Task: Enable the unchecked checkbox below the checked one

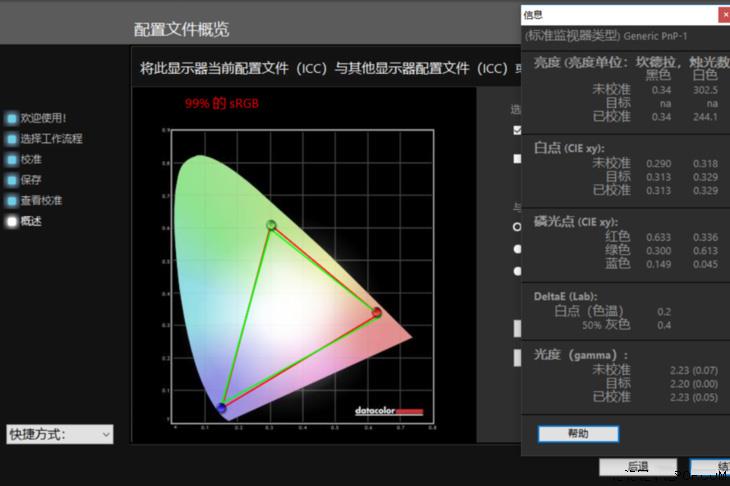Action: 517,158
